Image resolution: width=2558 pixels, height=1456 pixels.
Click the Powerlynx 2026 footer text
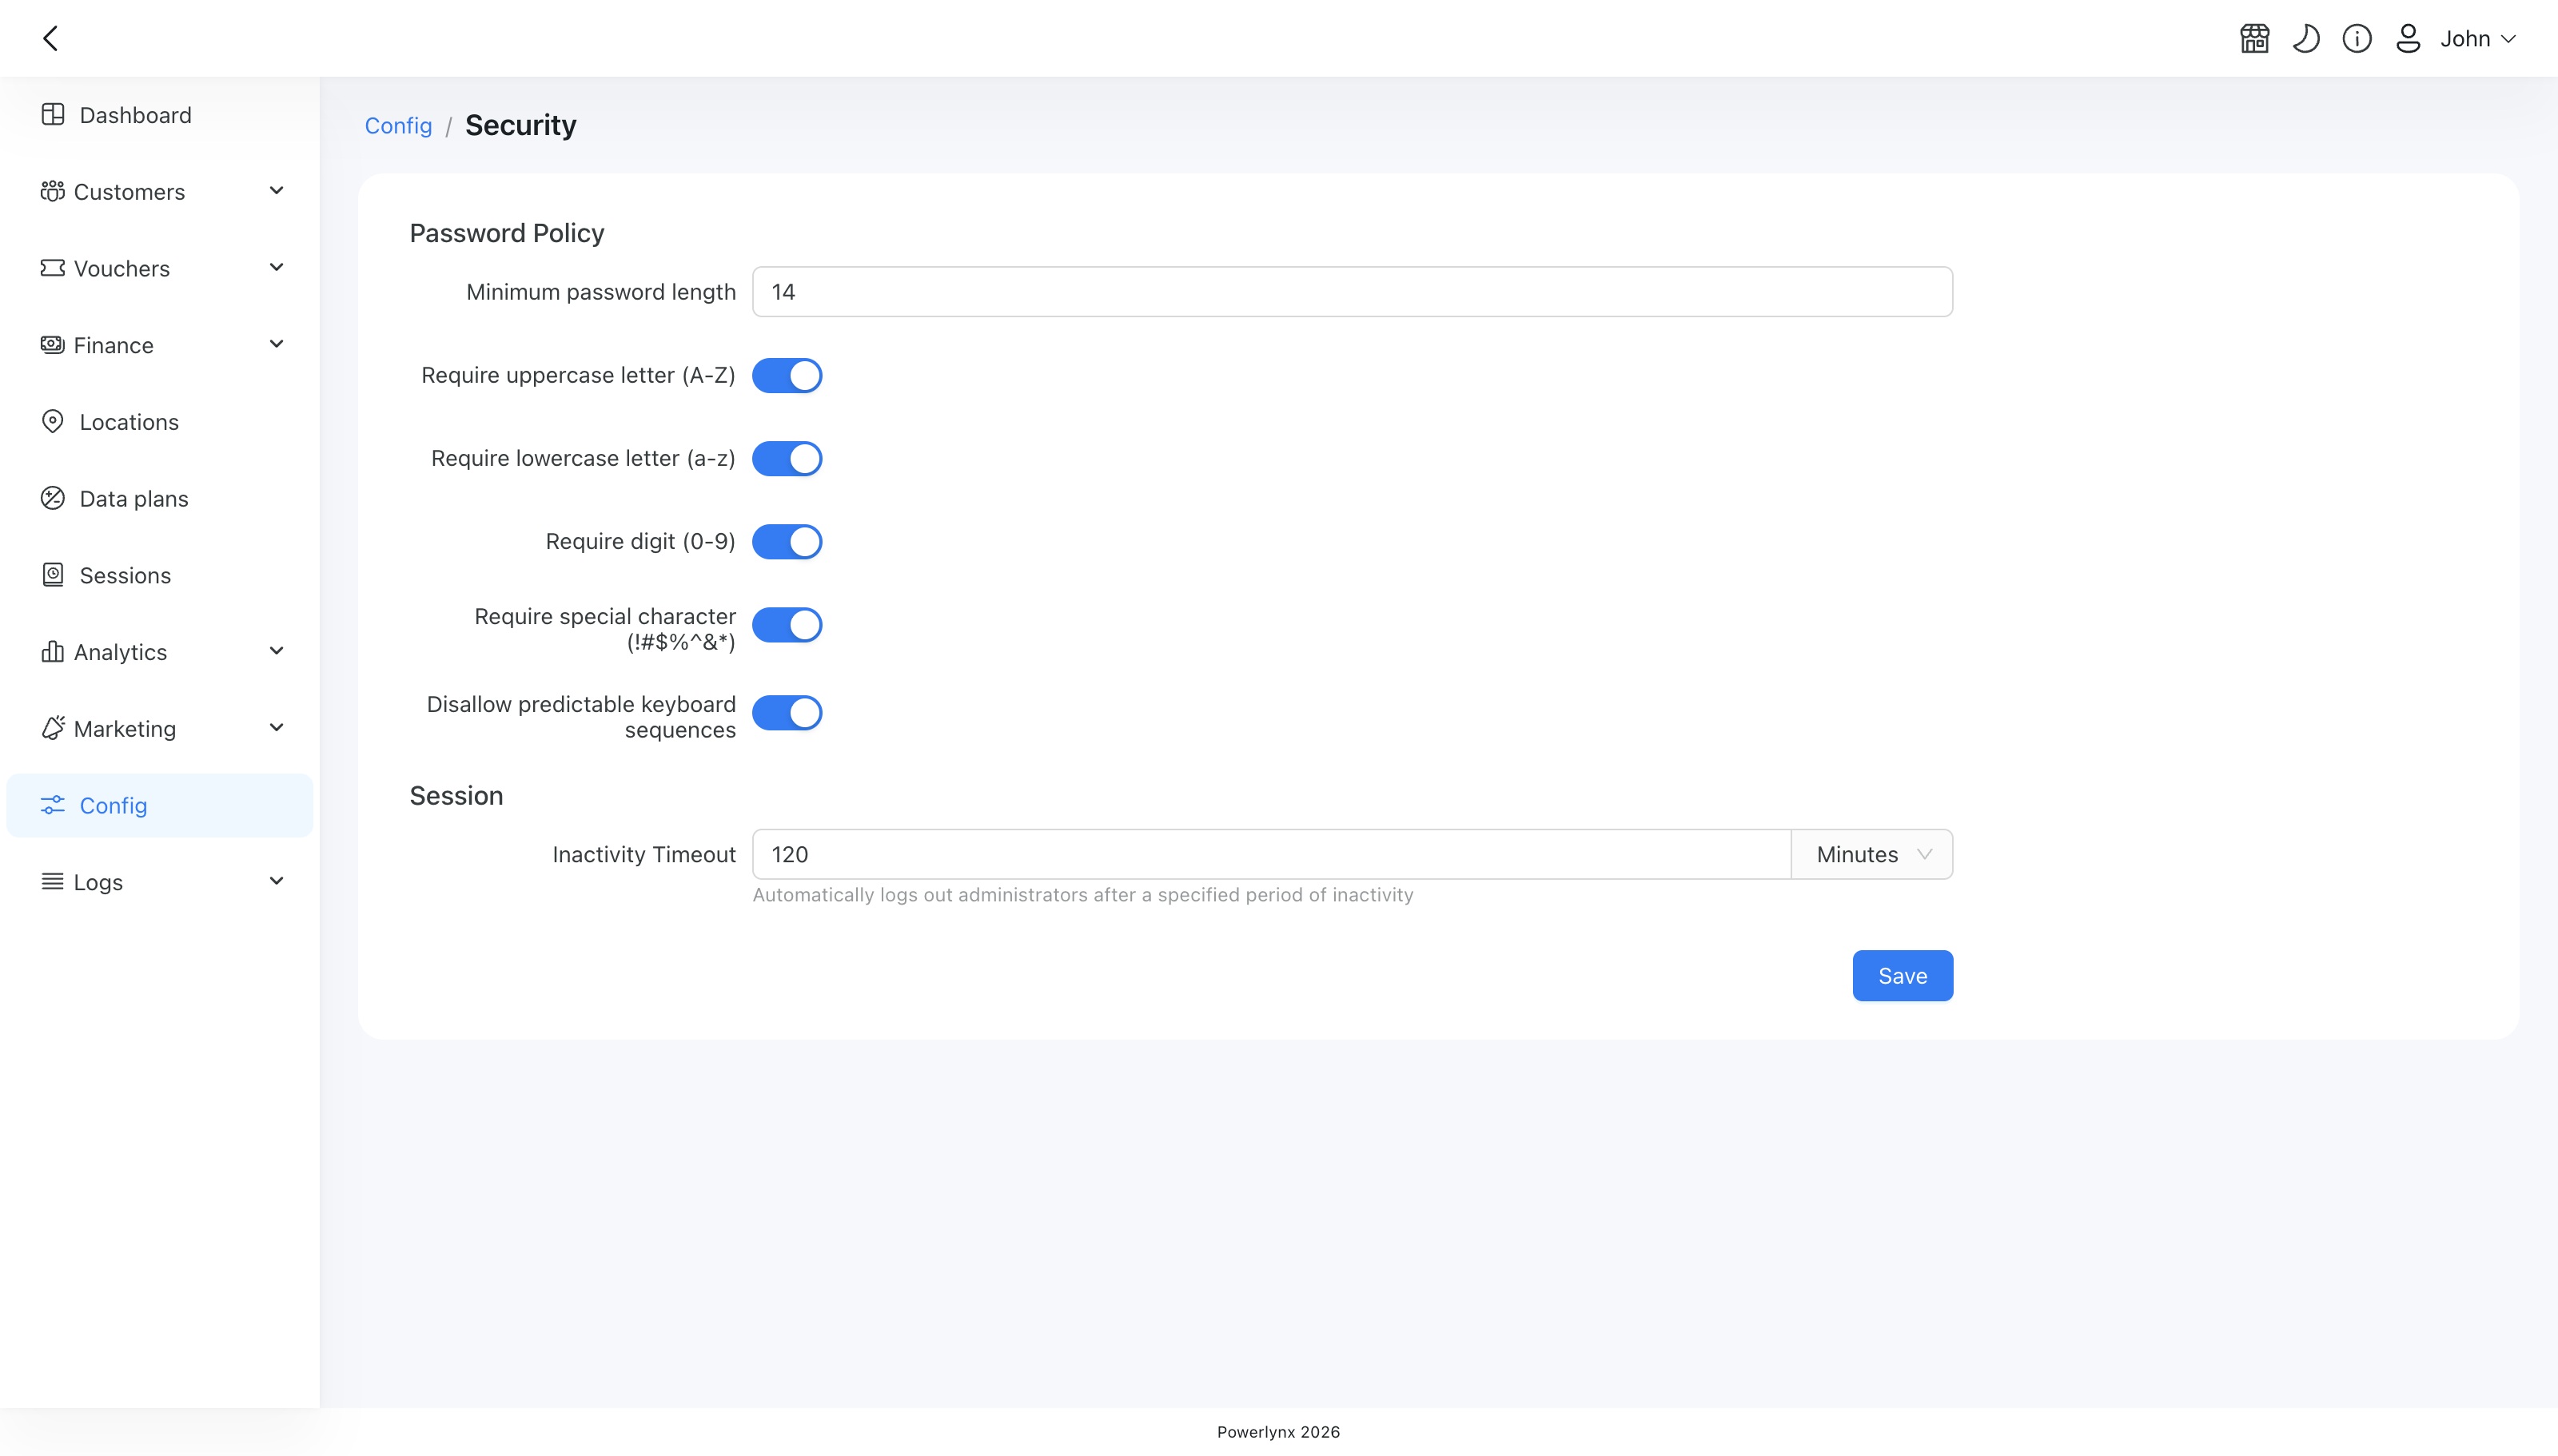(x=1278, y=1432)
